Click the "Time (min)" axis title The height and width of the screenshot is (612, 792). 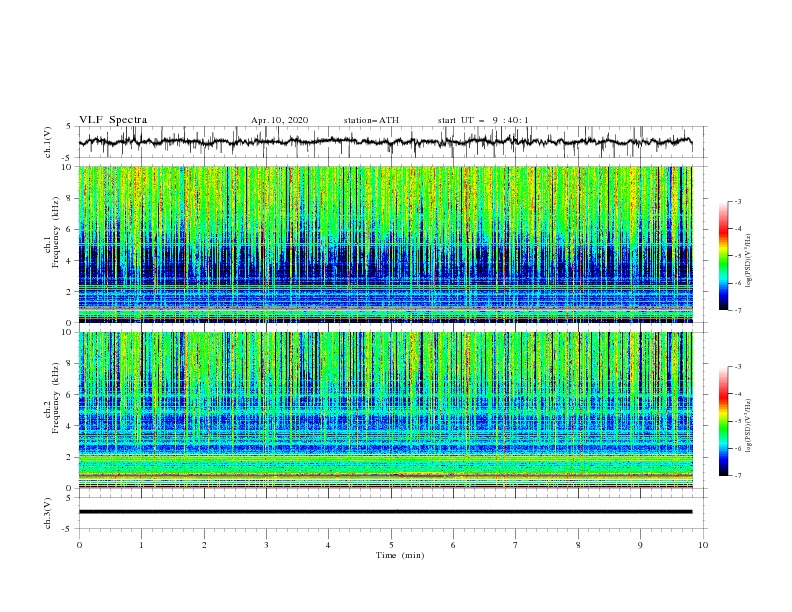pyautogui.click(x=400, y=555)
